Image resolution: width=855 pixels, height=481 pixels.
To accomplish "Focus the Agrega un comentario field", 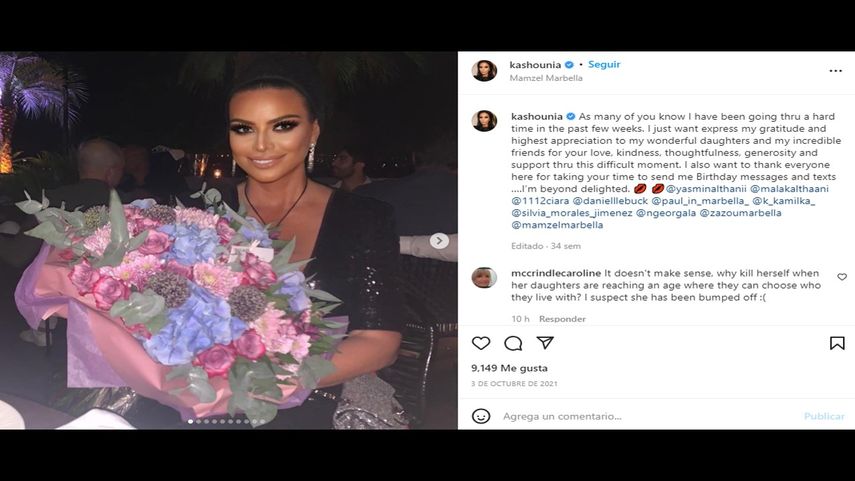I will (649, 416).
